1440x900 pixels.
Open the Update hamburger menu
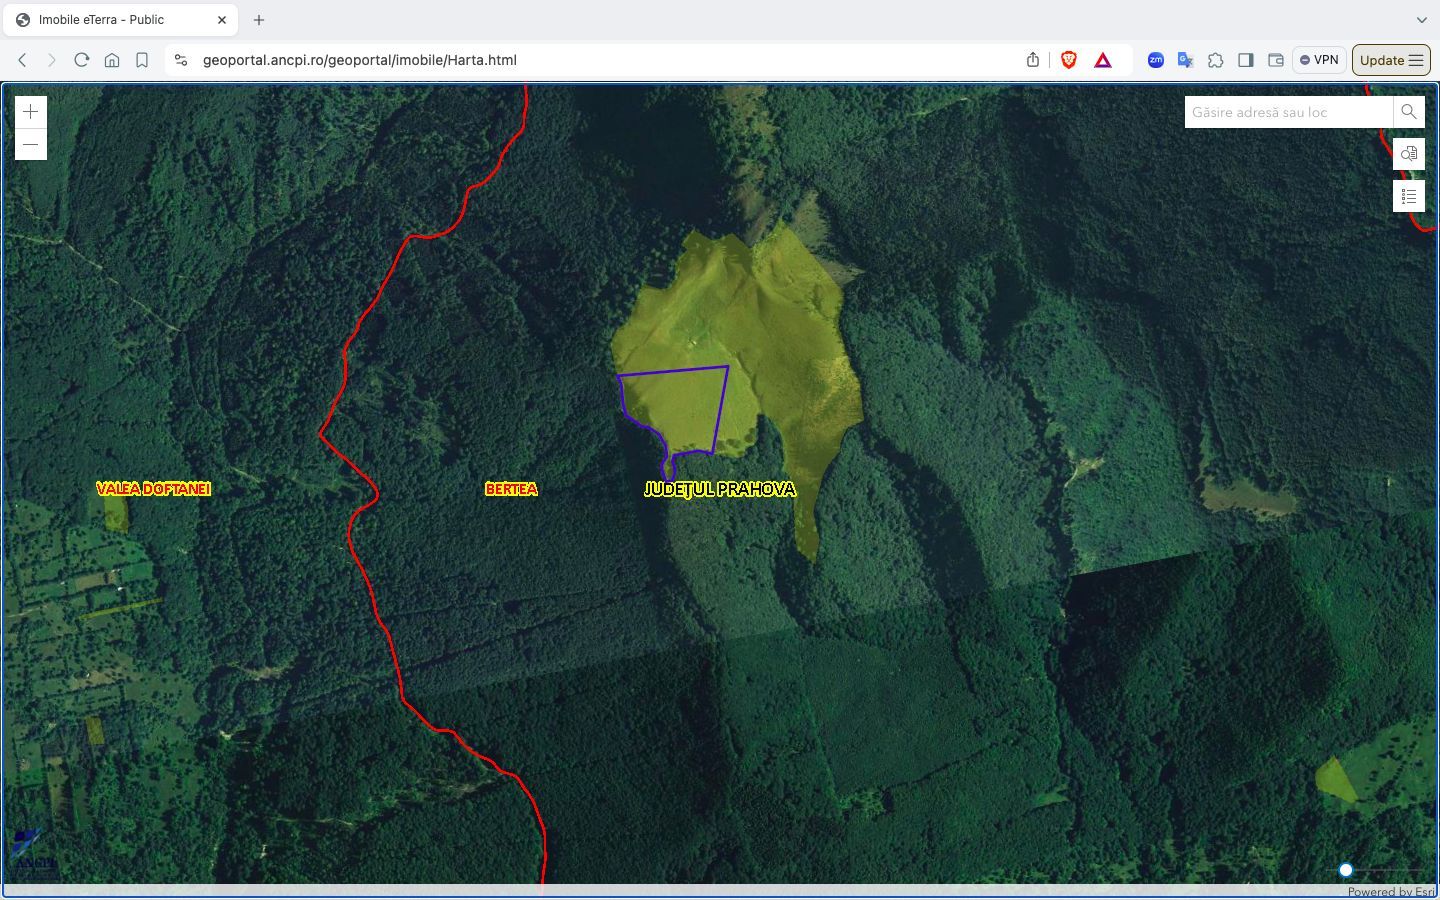1391,60
